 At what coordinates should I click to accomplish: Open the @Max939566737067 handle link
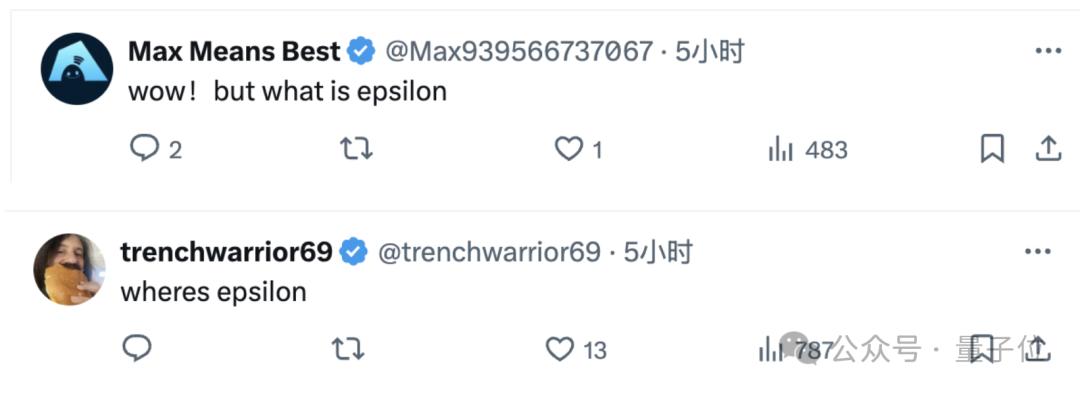[x=519, y=52]
